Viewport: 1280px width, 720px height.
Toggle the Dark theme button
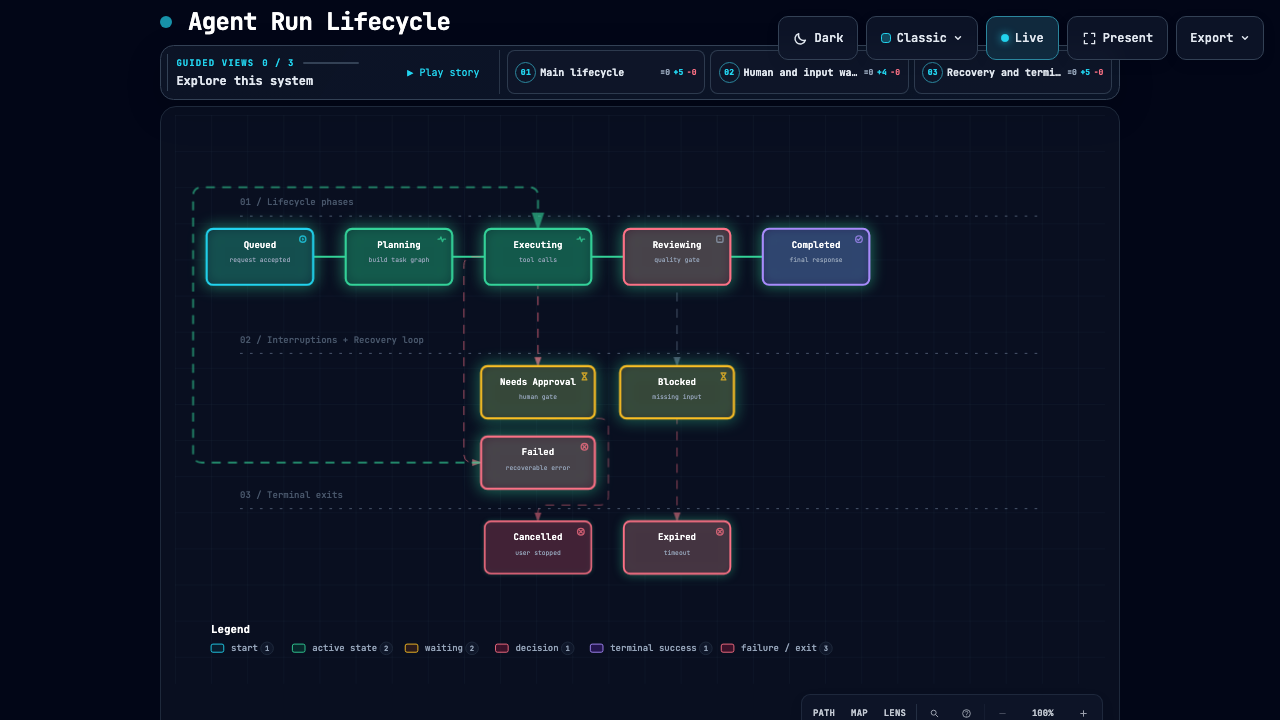[x=818, y=38]
